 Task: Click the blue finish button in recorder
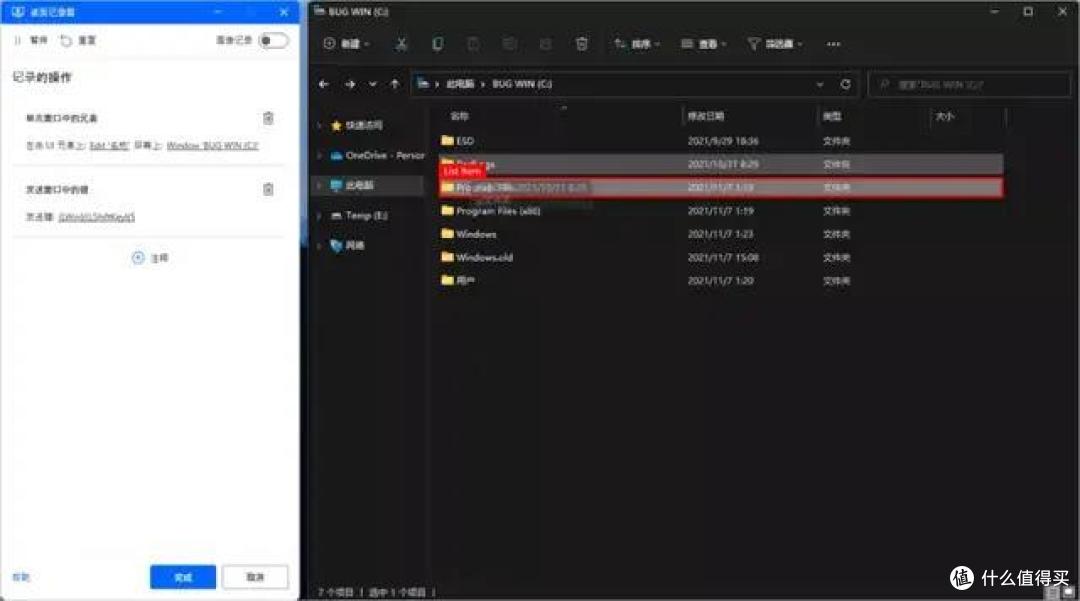tap(183, 577)
